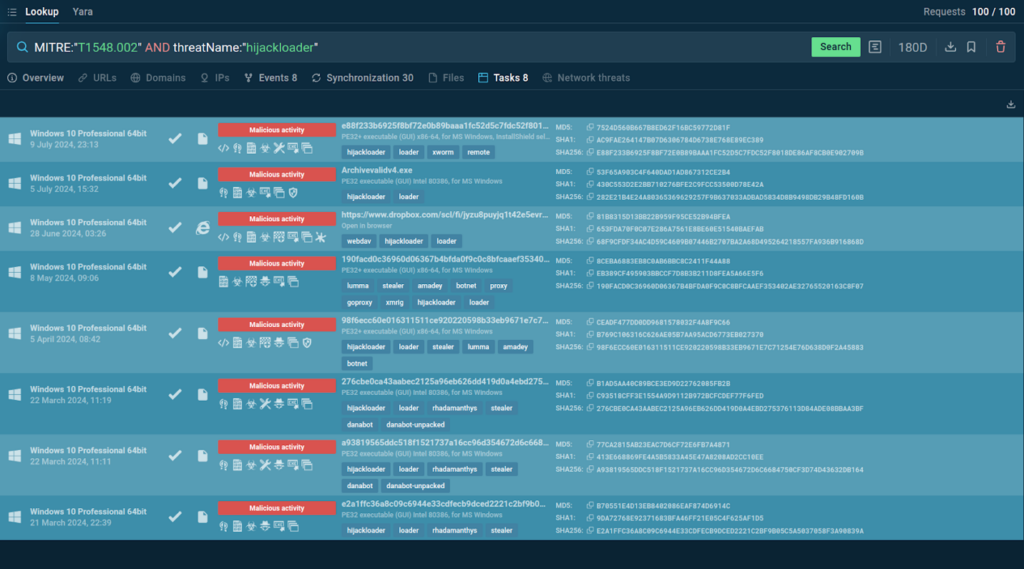The image size is (1024, 569).
Task: Open the Synchronization 30 tab
Action: coord(362,78)
